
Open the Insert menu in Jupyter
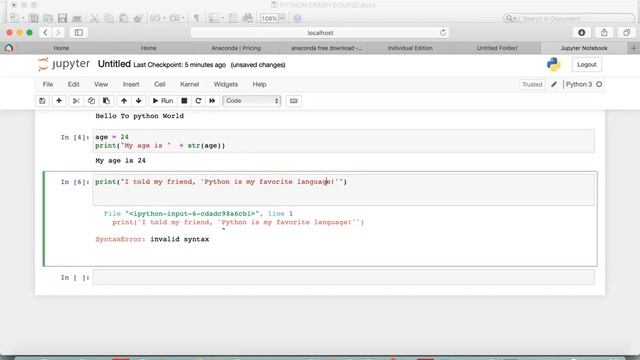(131, 84)
